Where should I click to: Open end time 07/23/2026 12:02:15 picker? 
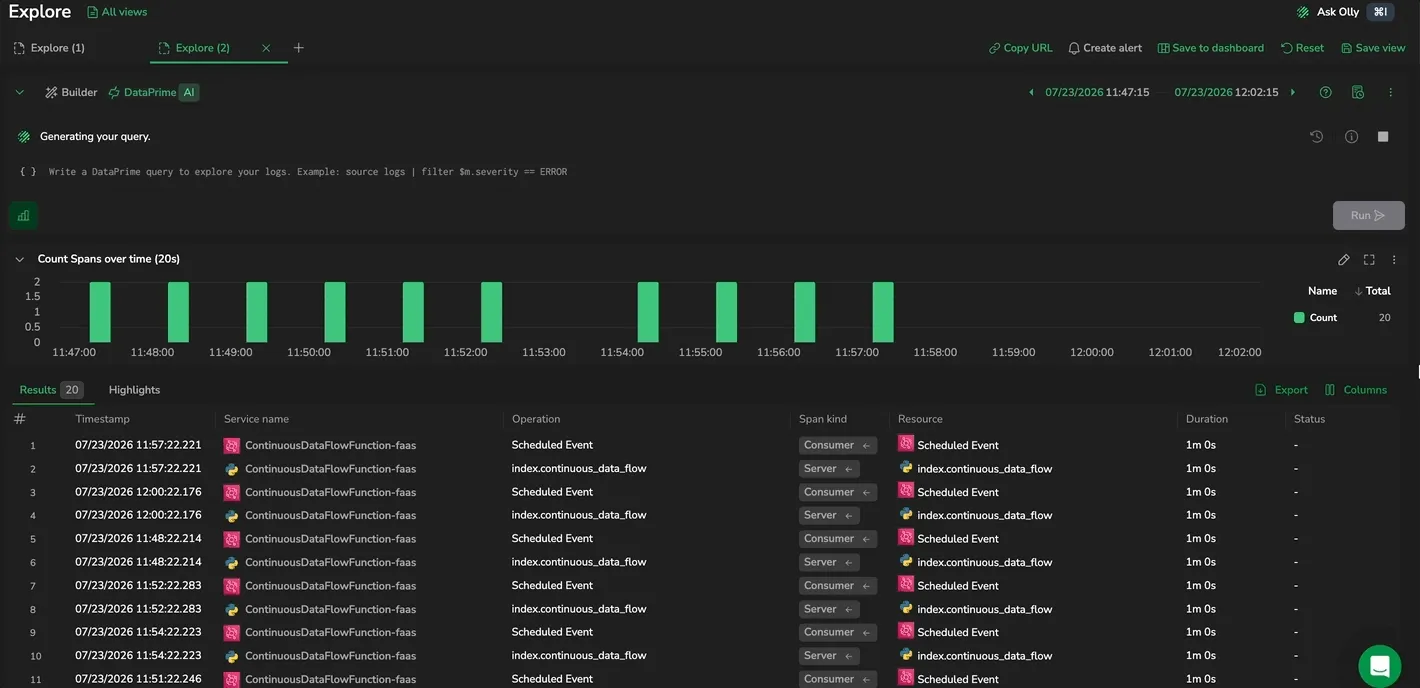click(x=1226, y=92)
